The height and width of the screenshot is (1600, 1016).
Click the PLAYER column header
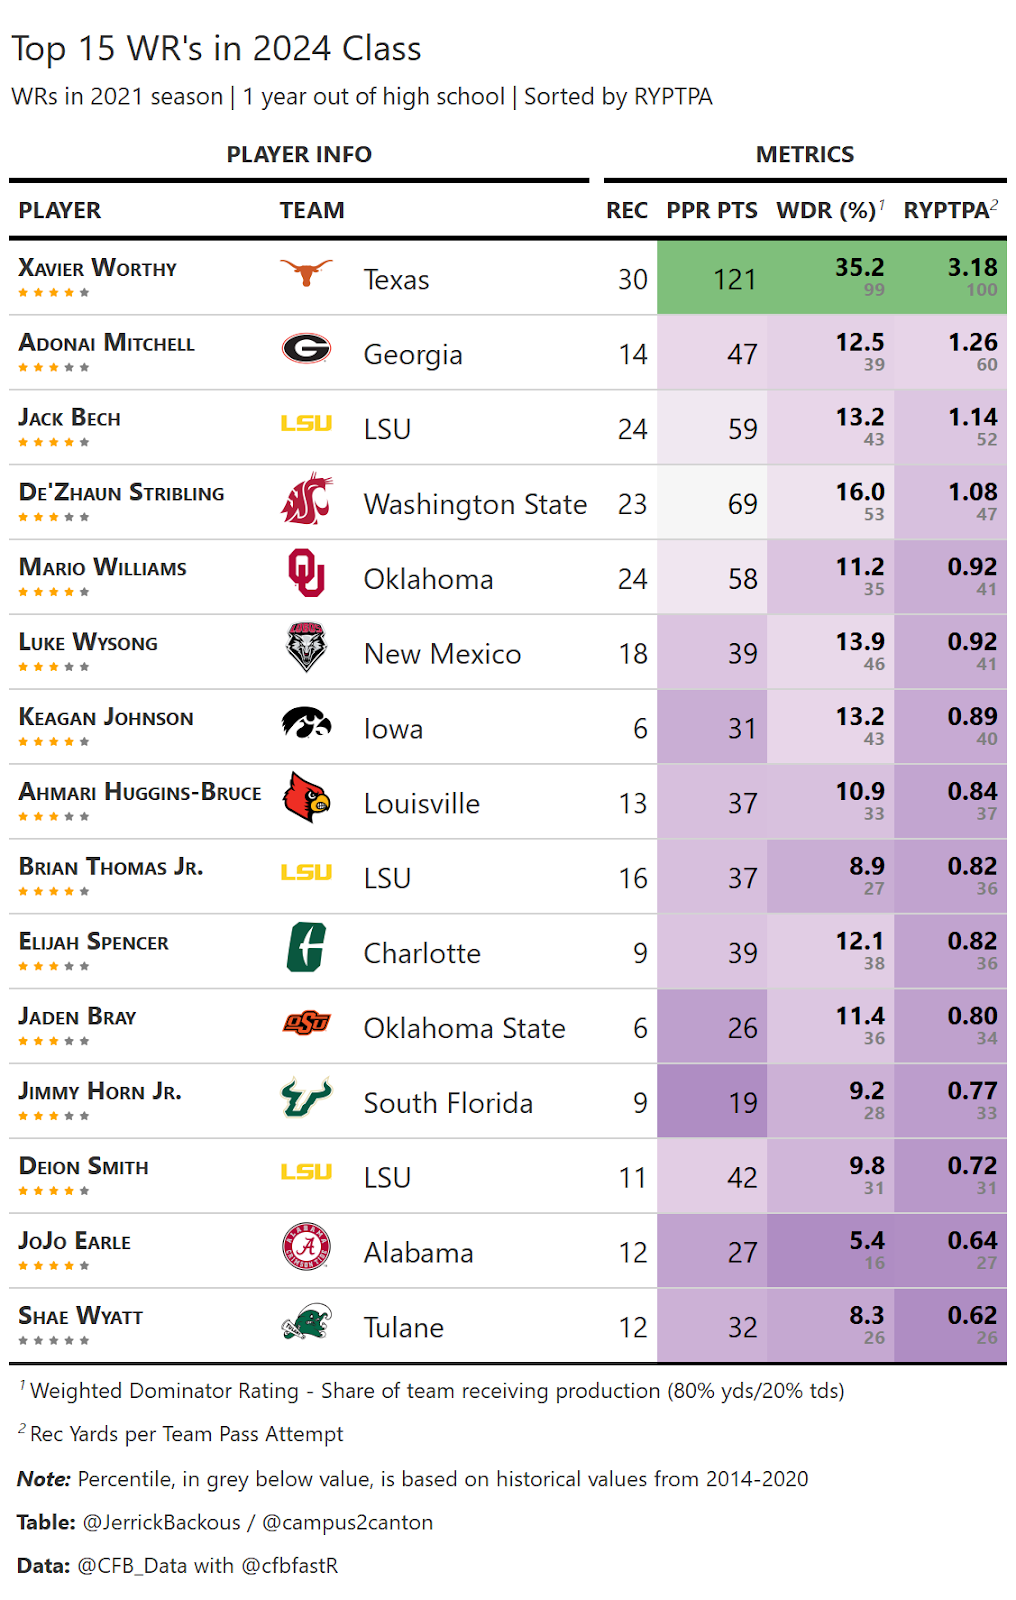pyautogui.click(x=60, y=210)
